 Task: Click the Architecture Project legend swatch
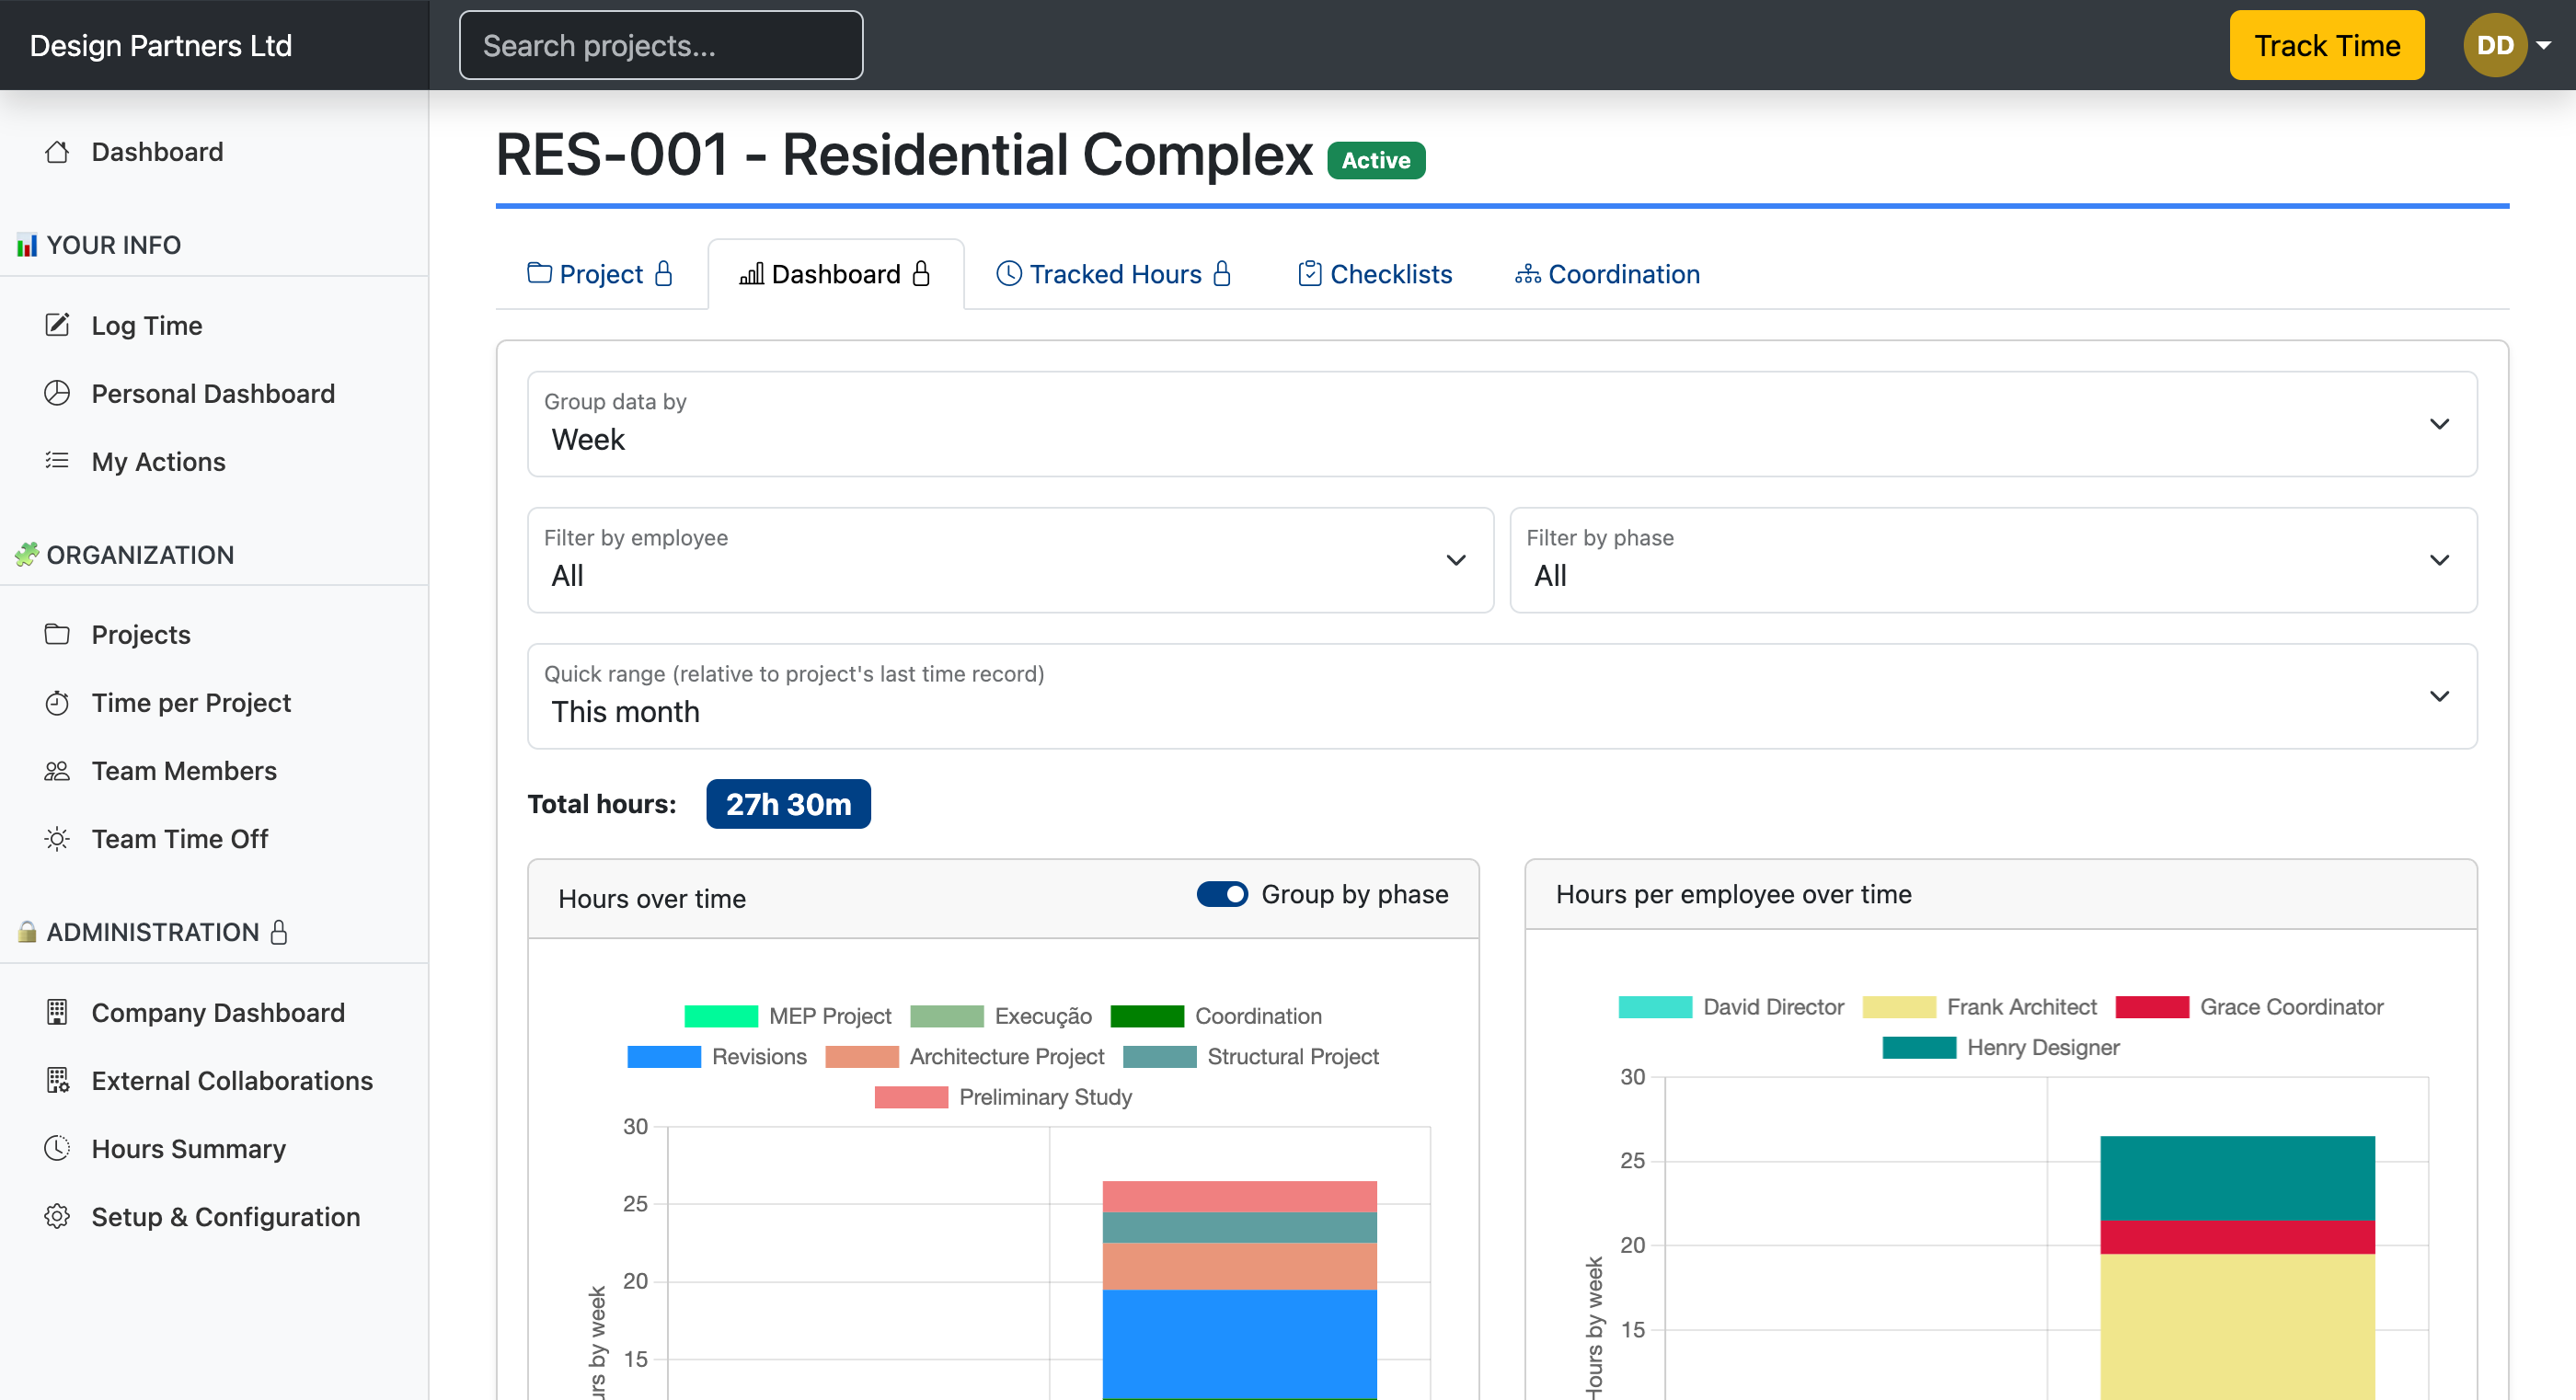(862, 1056)
